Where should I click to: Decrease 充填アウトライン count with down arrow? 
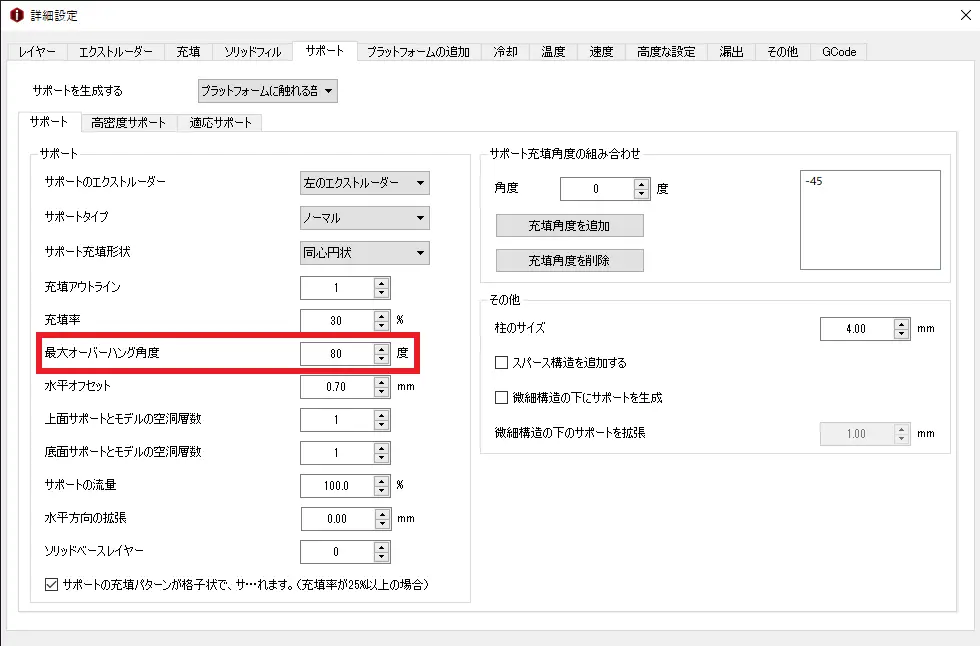(381, 293)
